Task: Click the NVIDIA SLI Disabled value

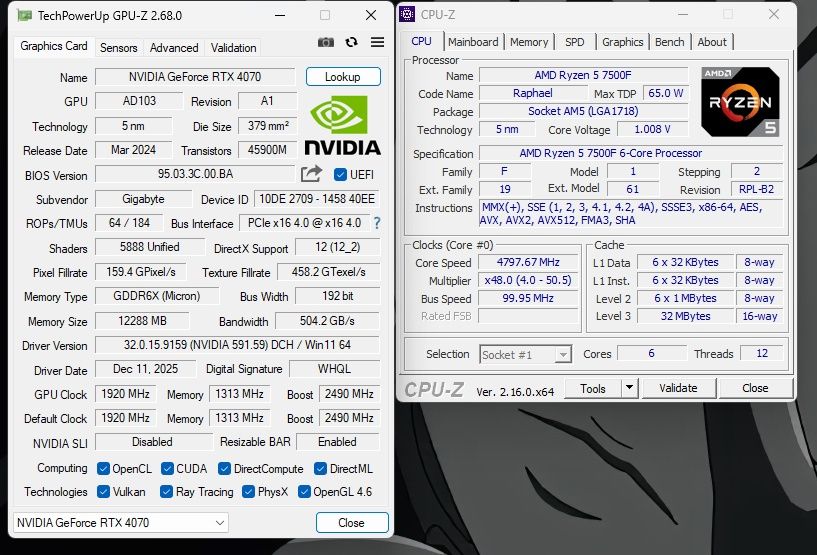Action: point(152,442)
